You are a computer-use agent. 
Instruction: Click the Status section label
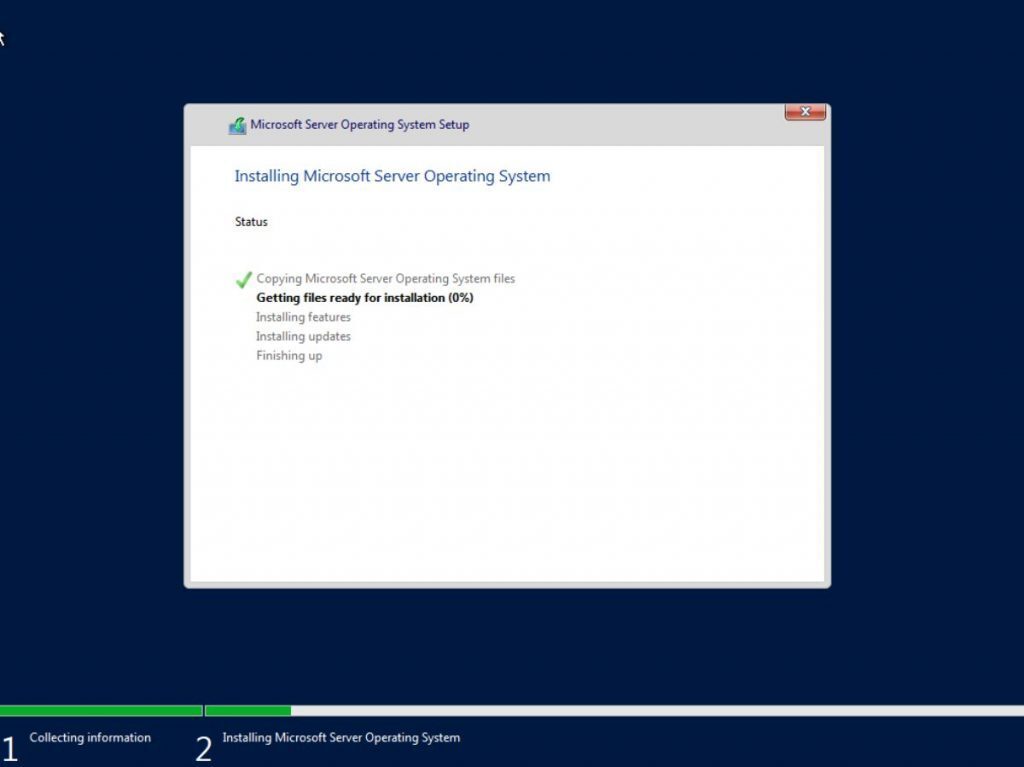point(250,221)
